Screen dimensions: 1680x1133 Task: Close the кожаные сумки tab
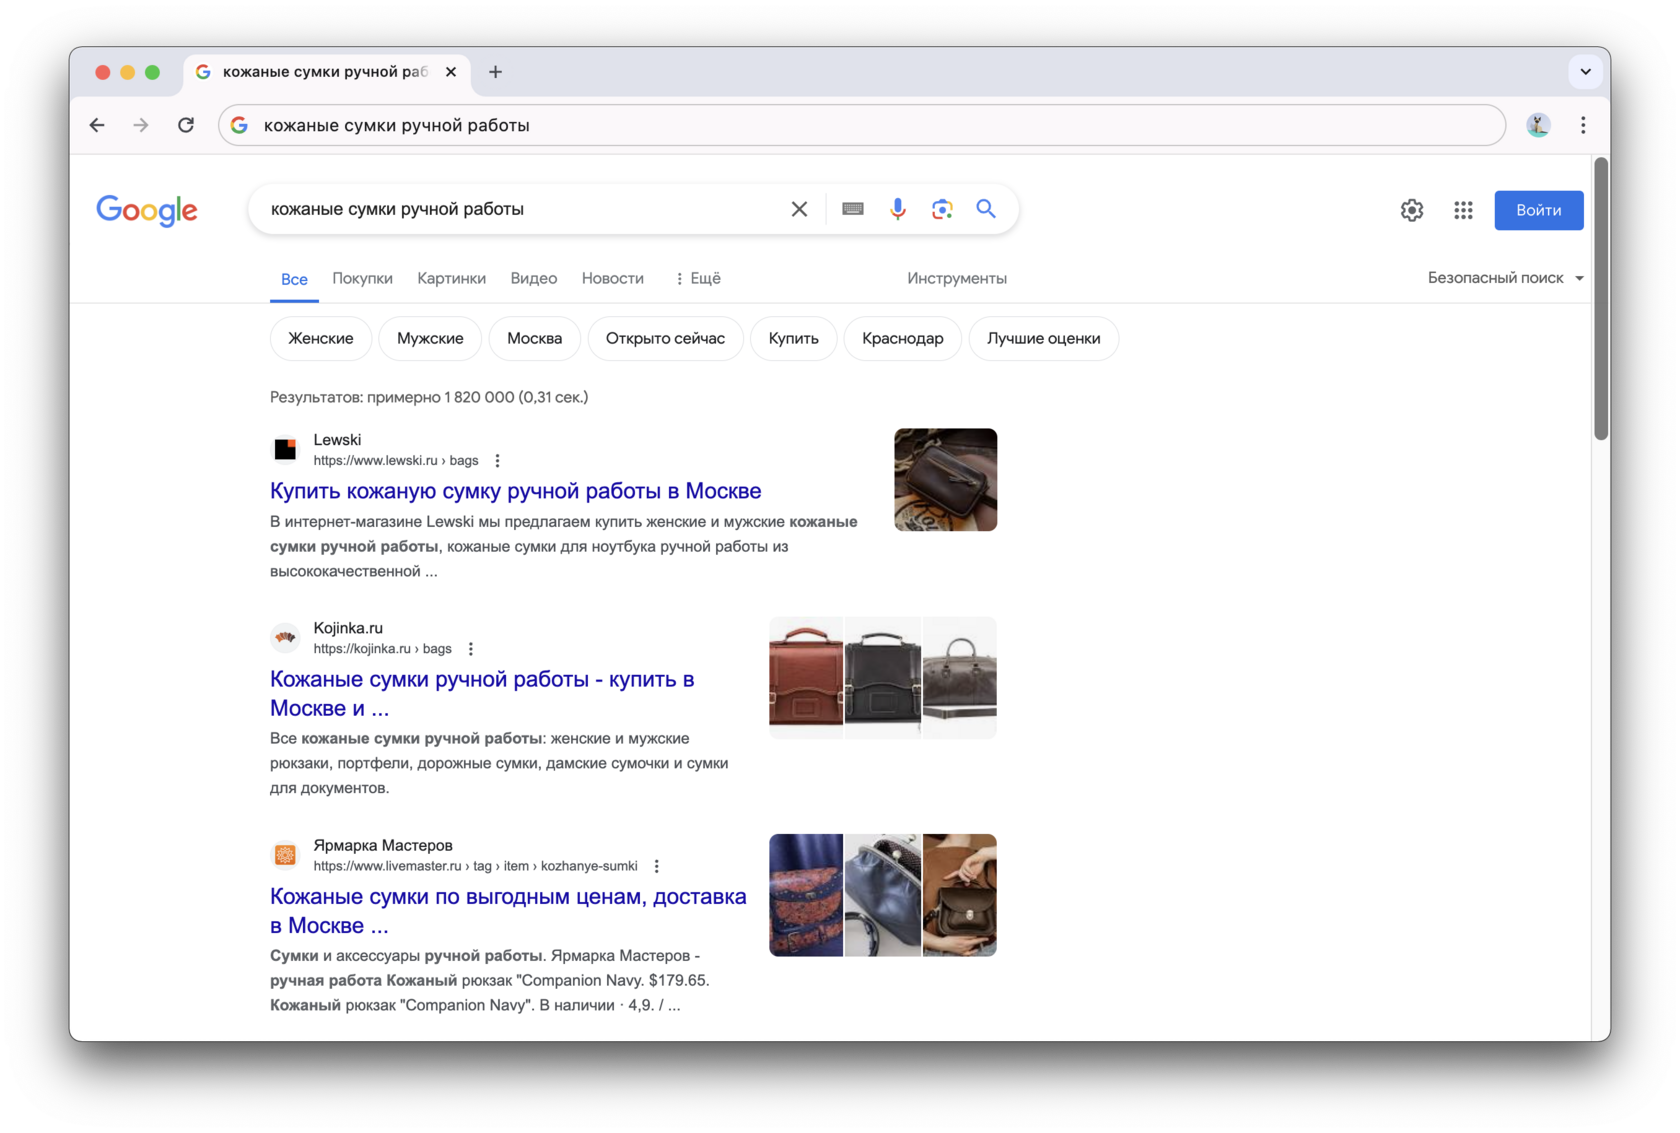[451, 72]
